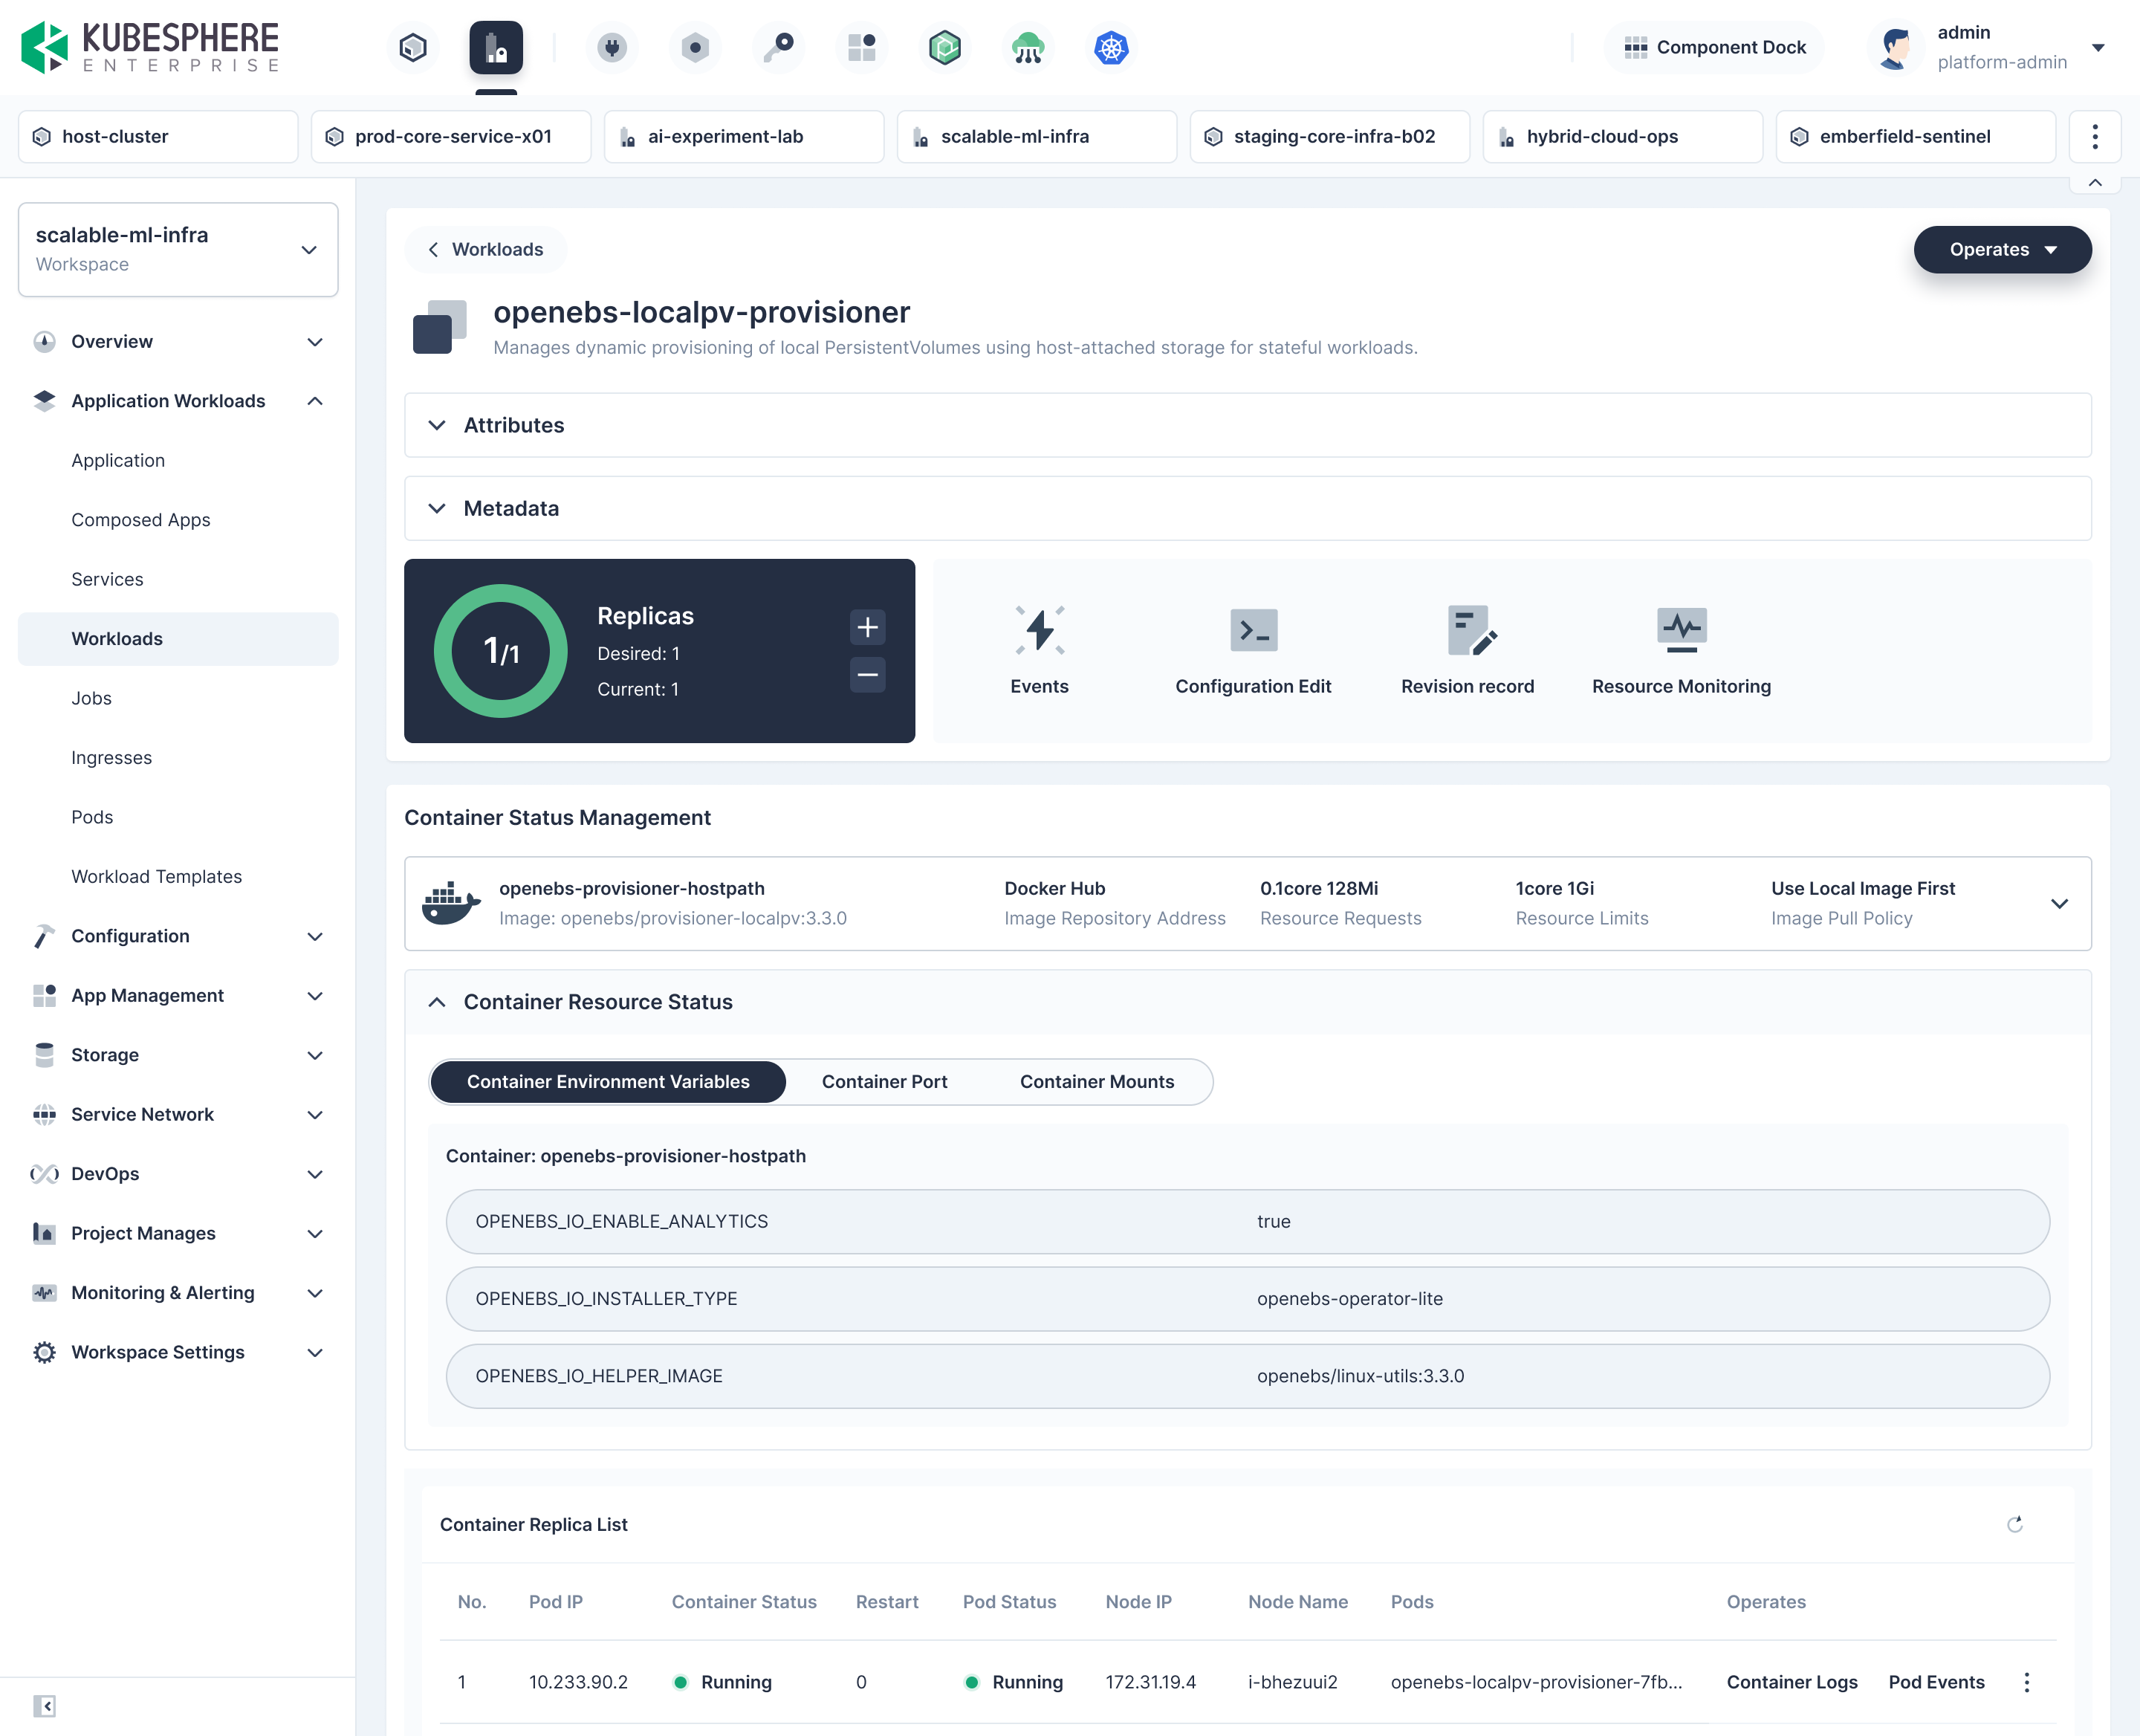Viewport: 2140px width, 1736px height.
Task: Expand the openebs-provisioner-hostpath container row
Action: tap(1247, 903)
